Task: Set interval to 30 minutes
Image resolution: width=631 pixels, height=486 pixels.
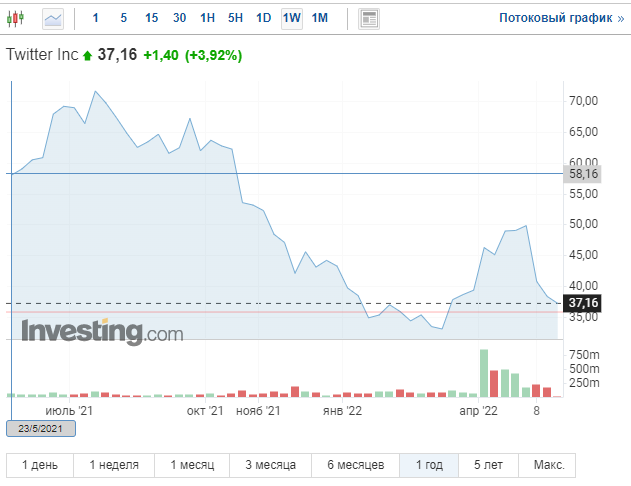Action: [179, 18]
